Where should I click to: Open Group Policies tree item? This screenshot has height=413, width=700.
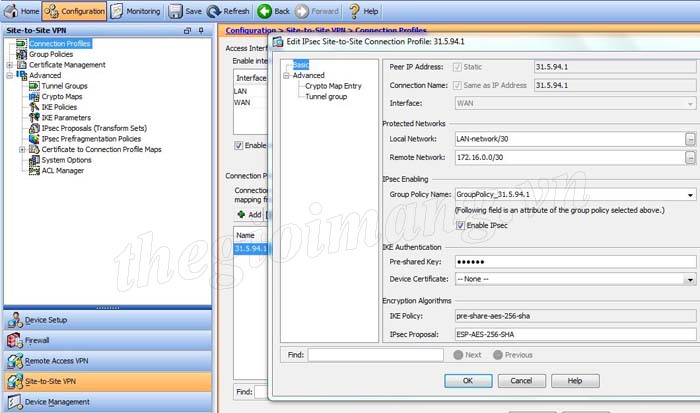pos(51,54)
